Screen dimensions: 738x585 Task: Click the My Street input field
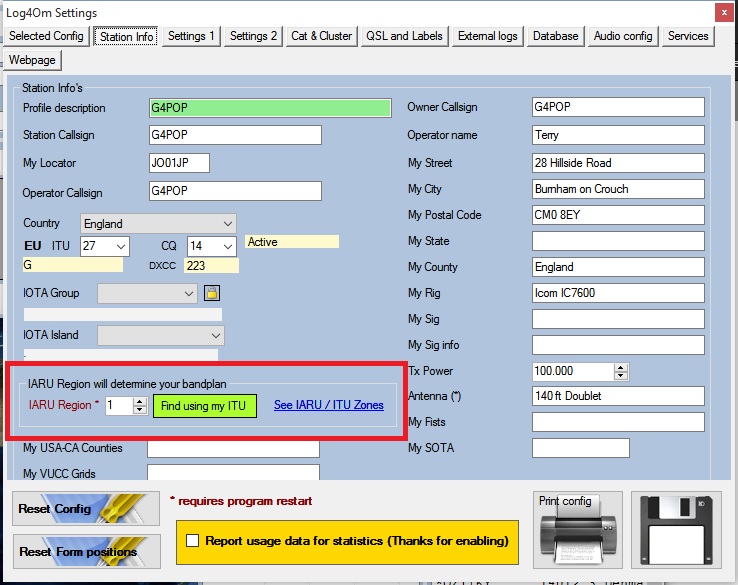point(618,163)
